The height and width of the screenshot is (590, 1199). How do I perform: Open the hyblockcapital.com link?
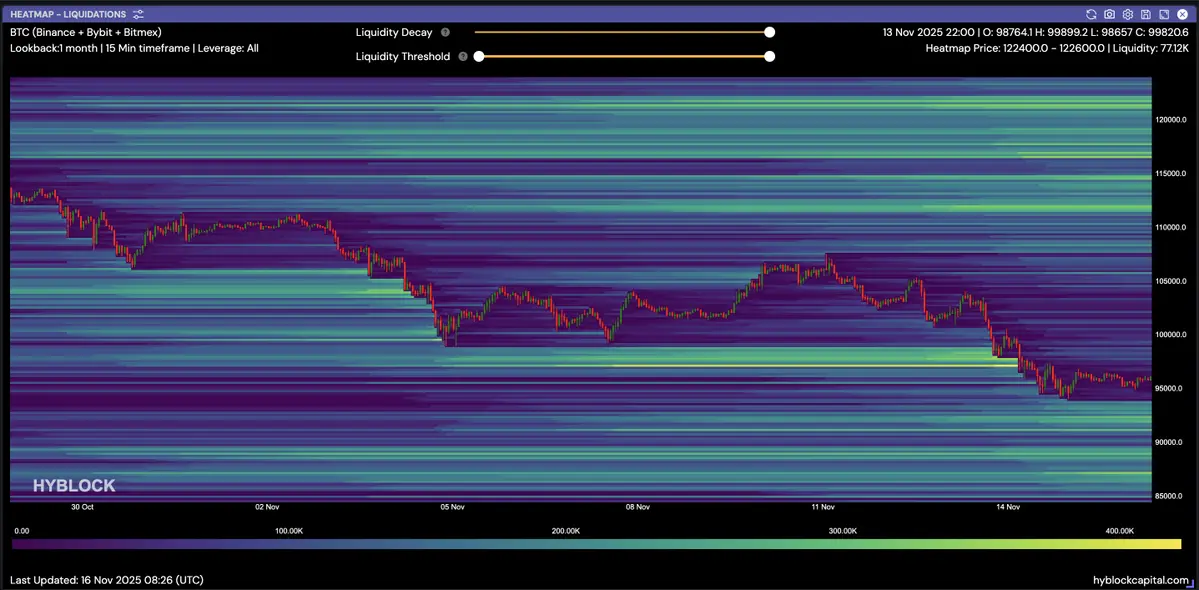1142,580
